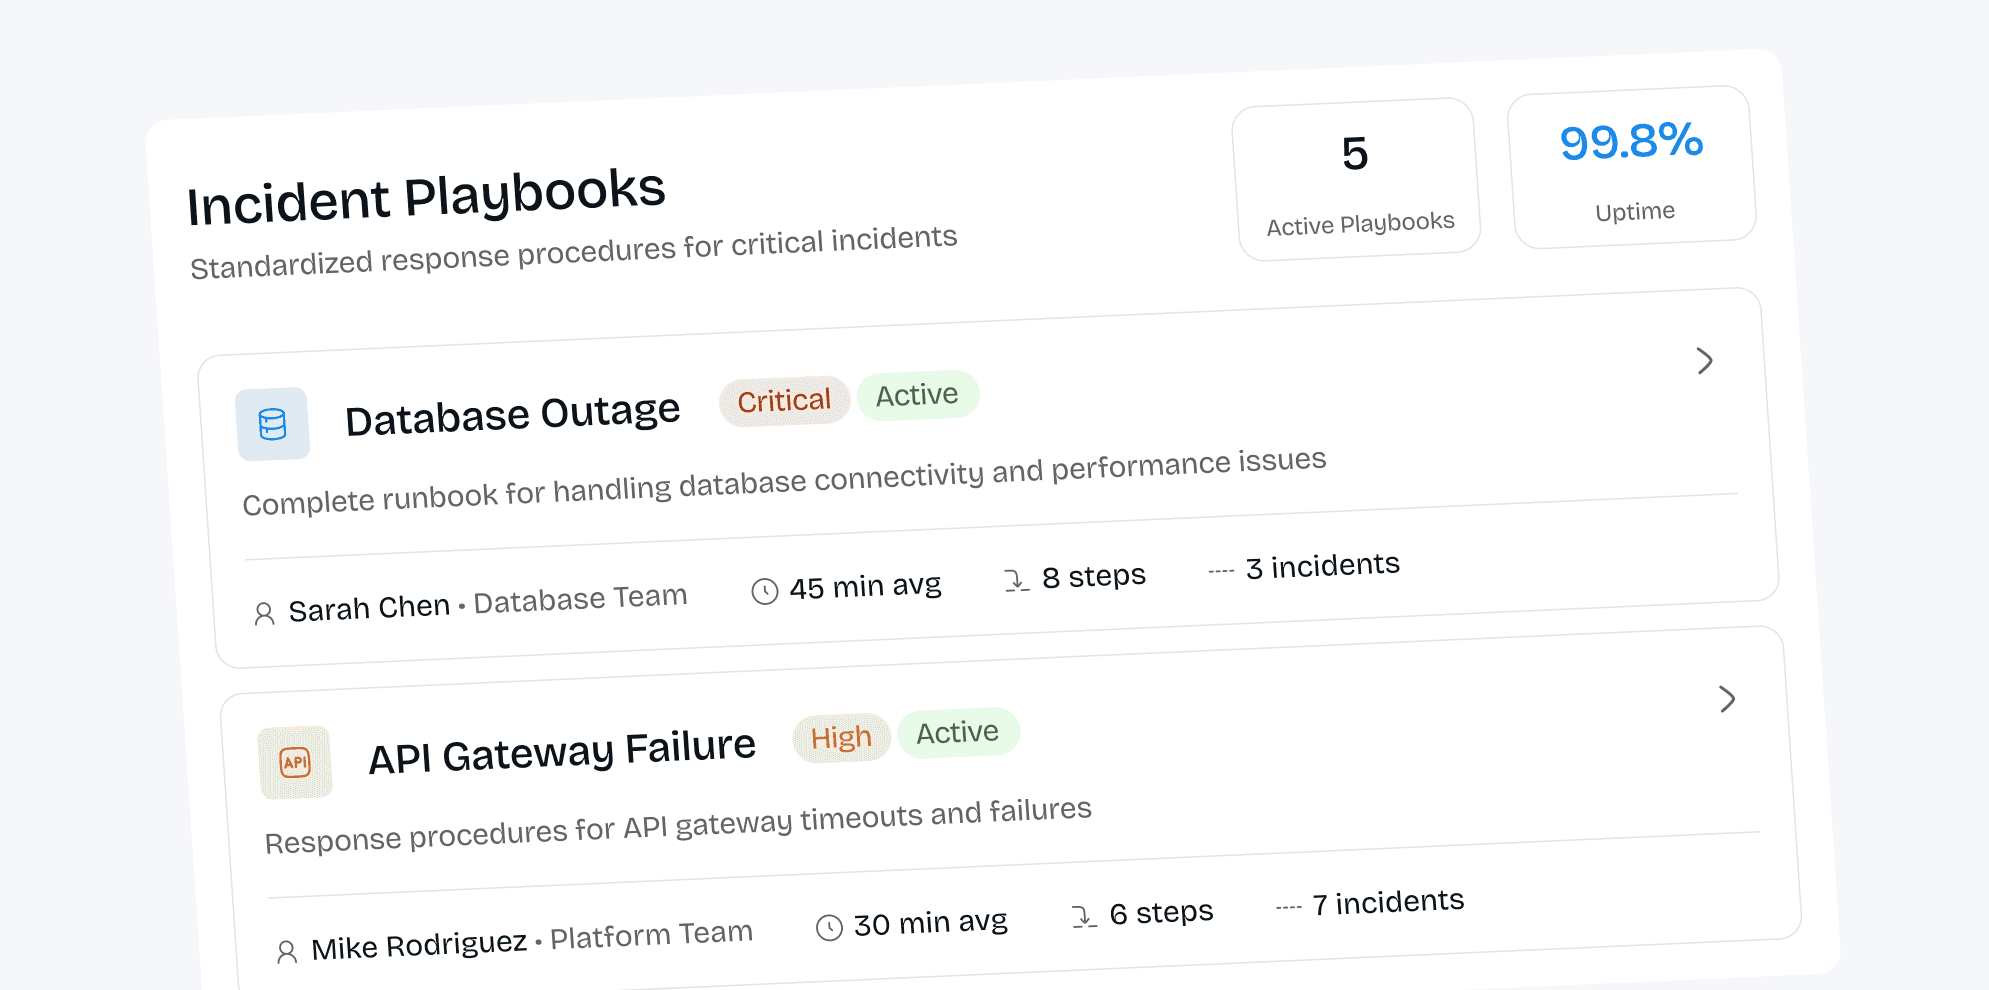Click the API gateway response procedures description

click(x=678, y=826)
